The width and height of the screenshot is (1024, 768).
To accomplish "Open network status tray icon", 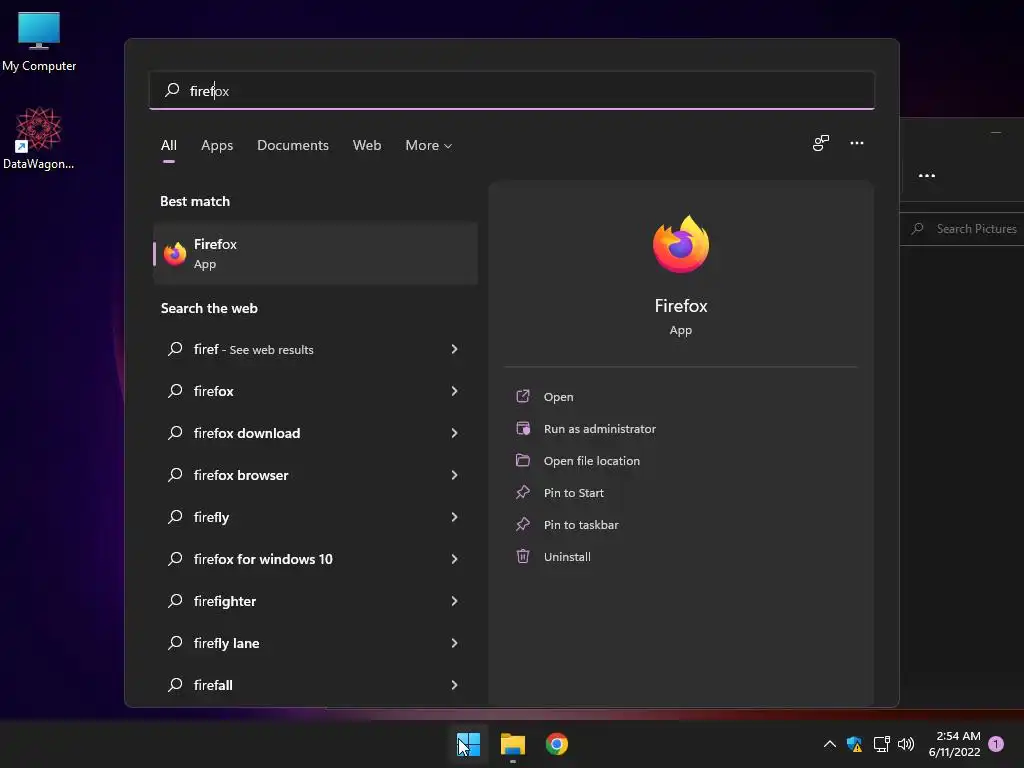I will [881, 744].
